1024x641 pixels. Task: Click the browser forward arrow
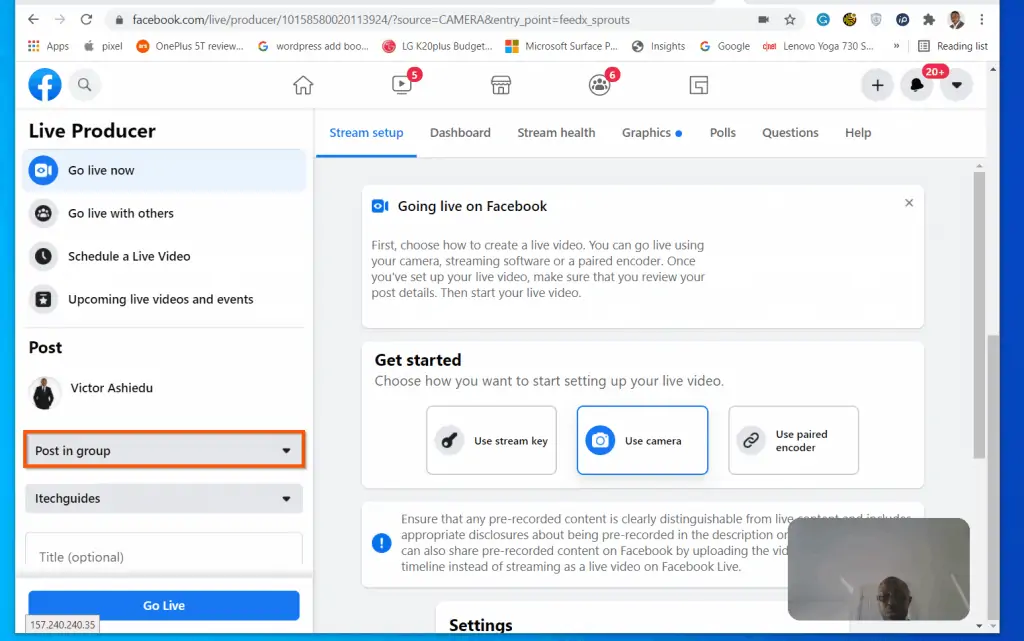coord(60,20)
